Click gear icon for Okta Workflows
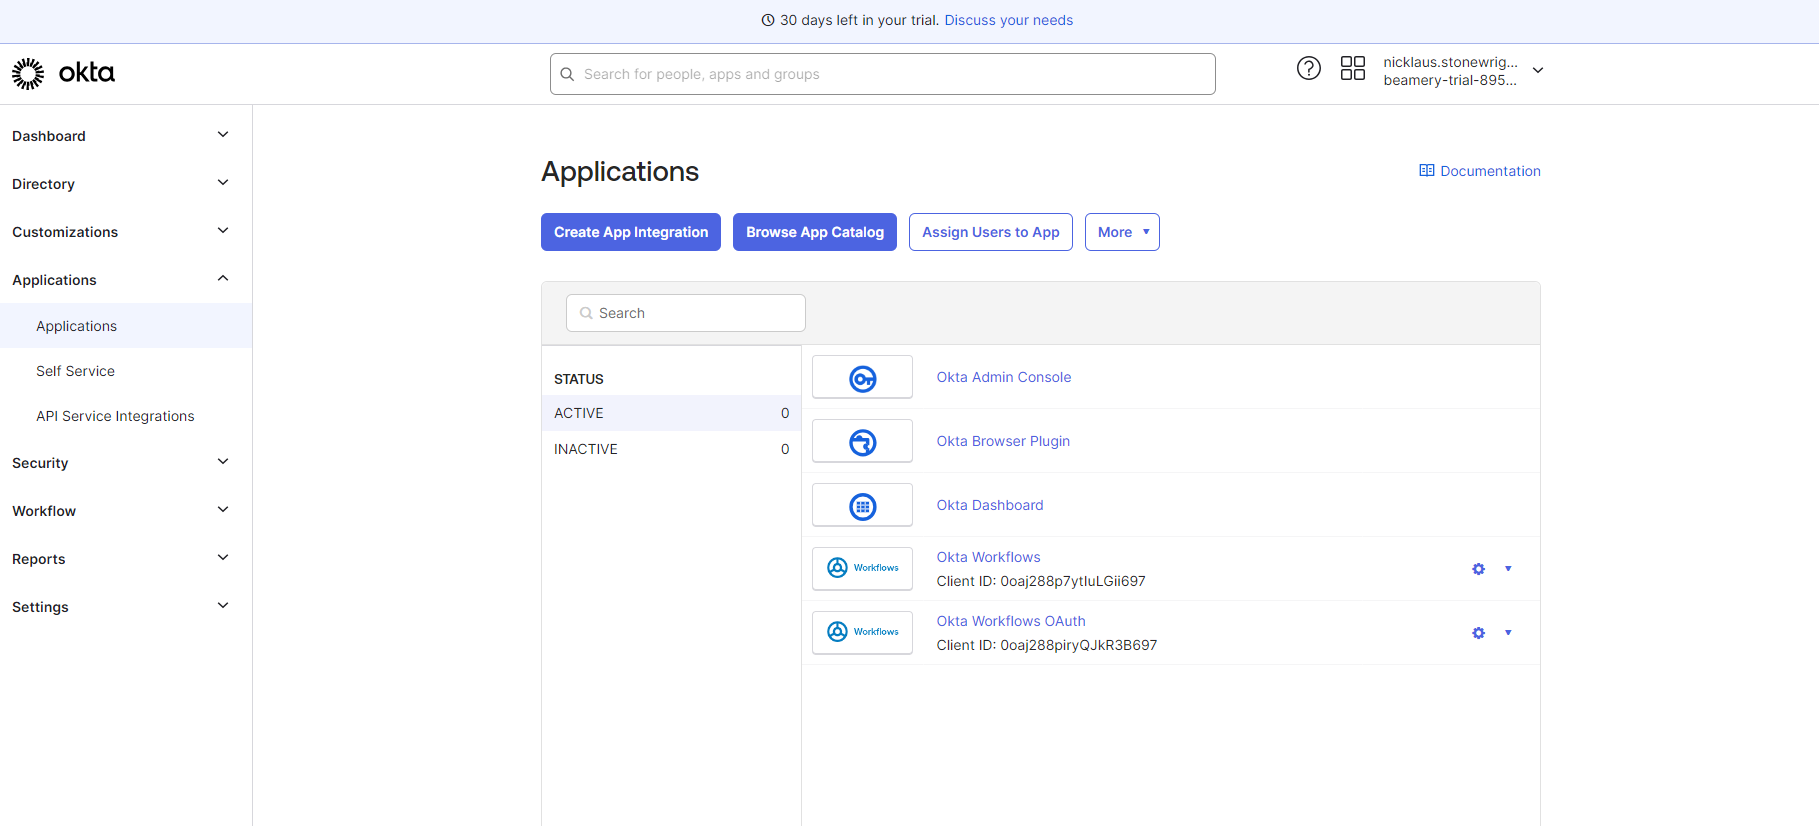1819x826 pixels. [x=1478, y=569]
